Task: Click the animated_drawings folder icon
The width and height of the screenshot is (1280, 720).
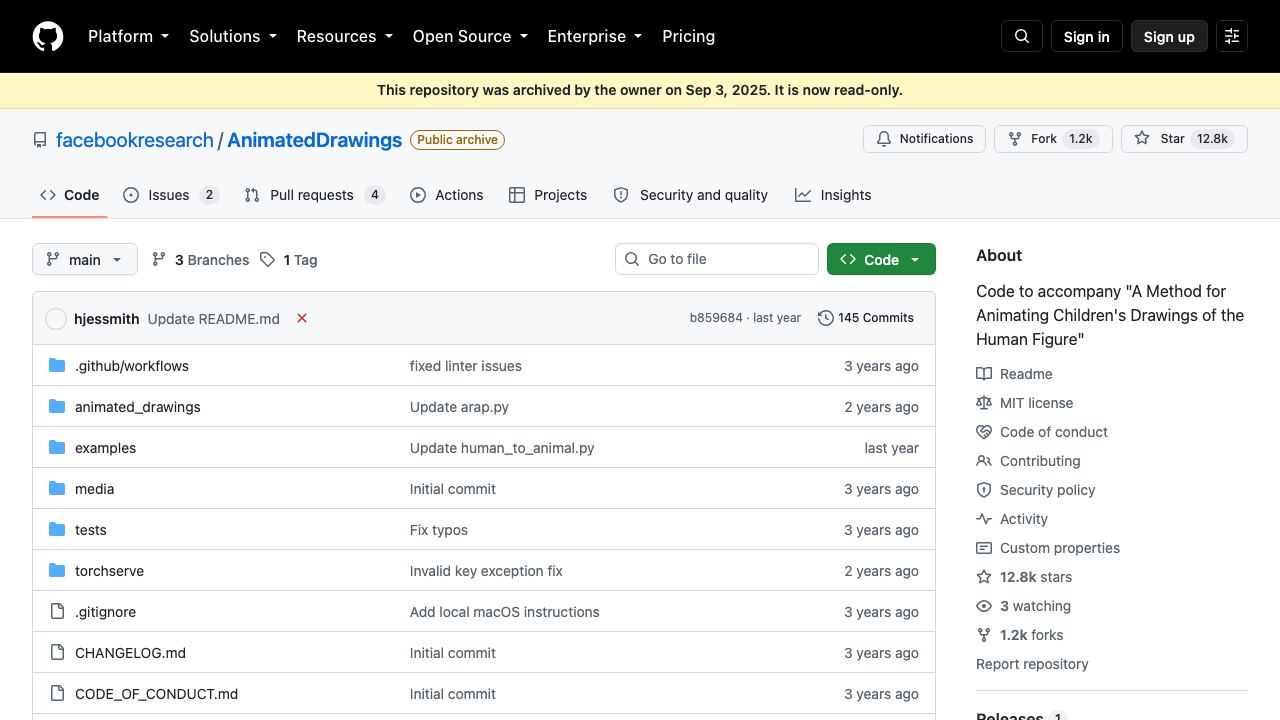Action: [x=57, y=407]
